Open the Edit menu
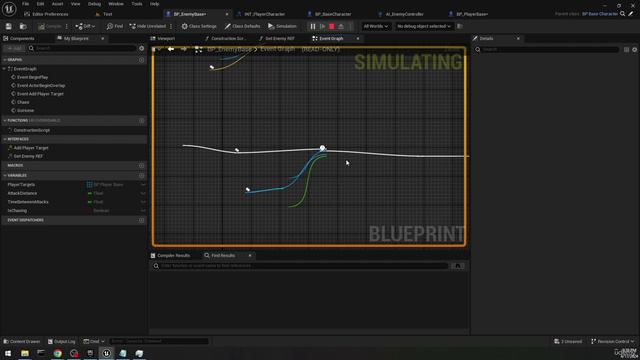The width and height of the screenshot is (640, 360). [40, 4]
